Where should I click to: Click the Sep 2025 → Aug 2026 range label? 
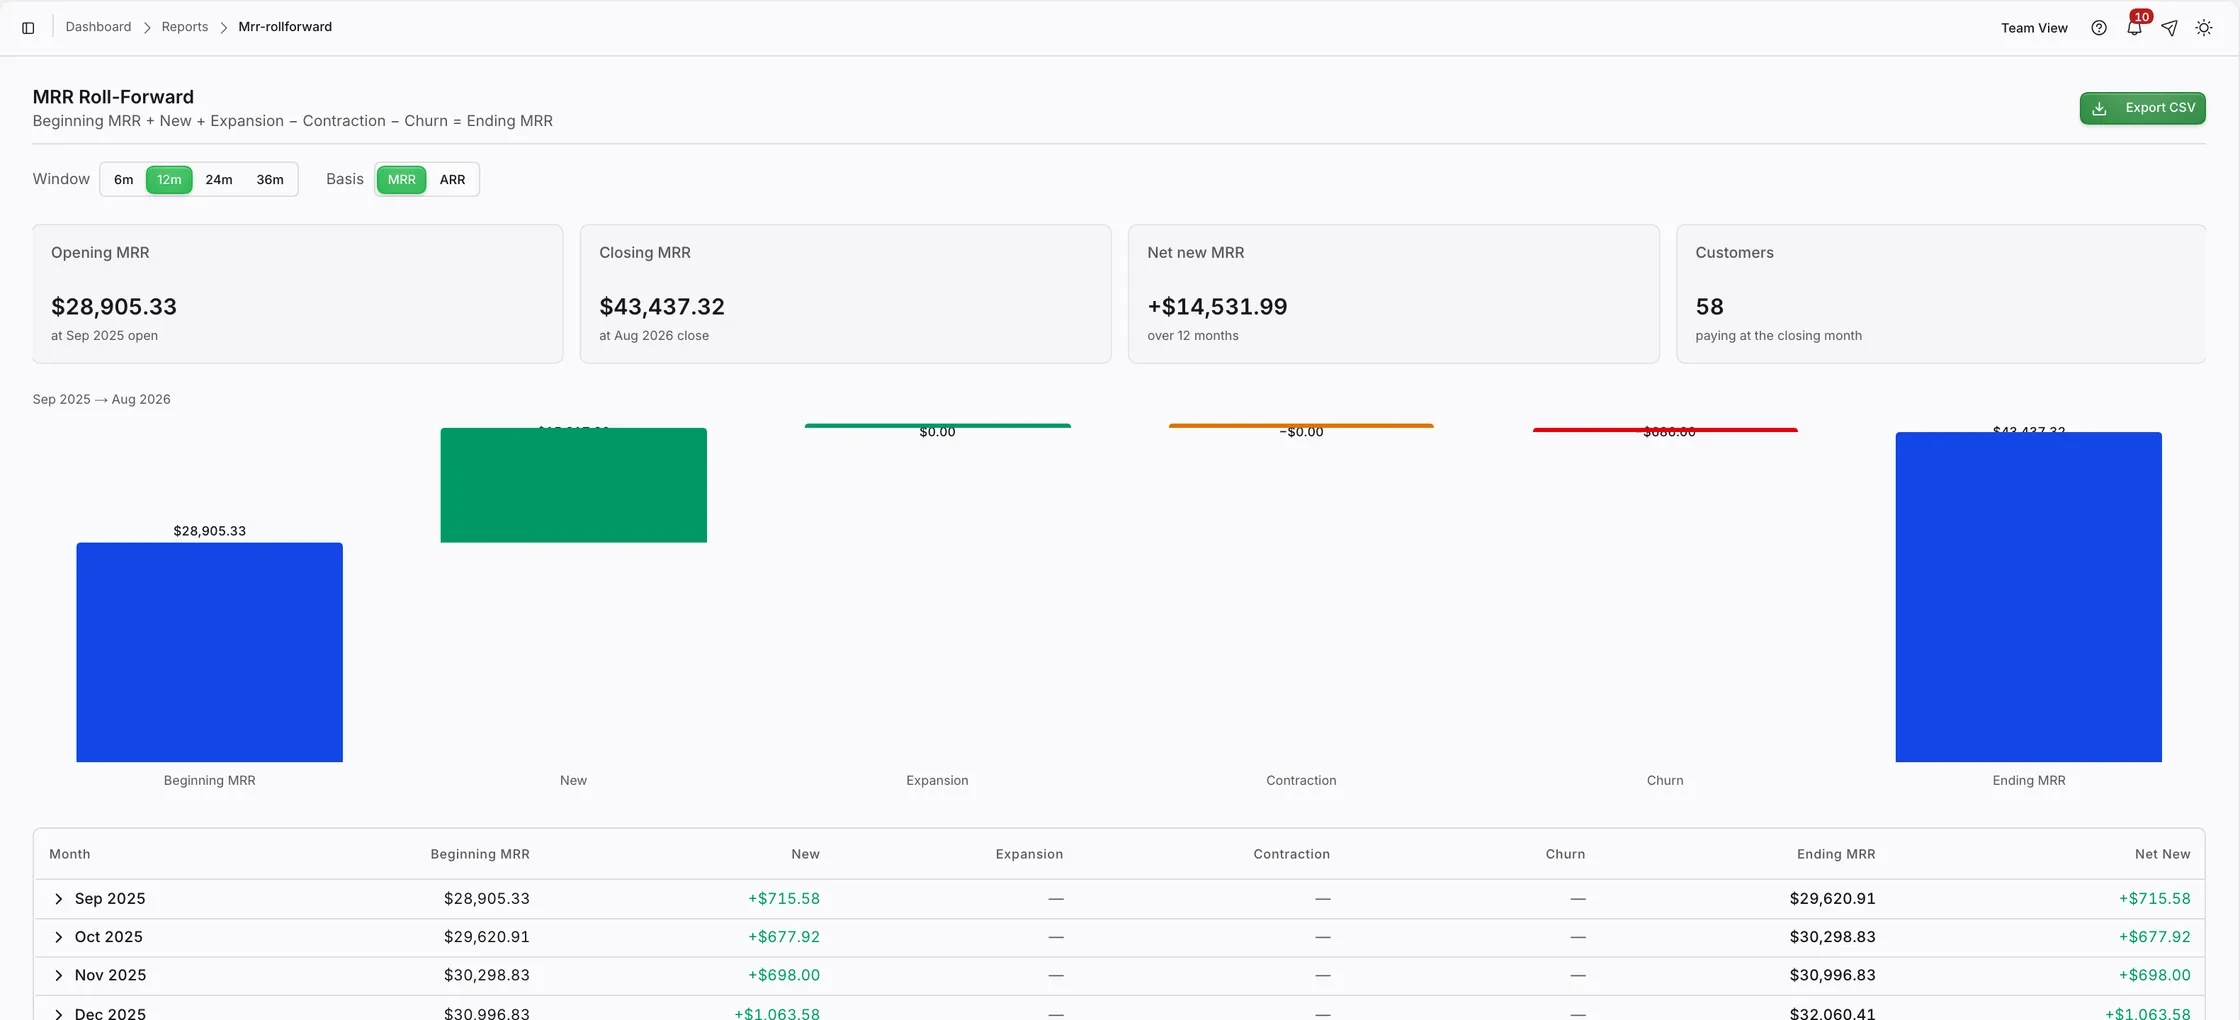101,399
